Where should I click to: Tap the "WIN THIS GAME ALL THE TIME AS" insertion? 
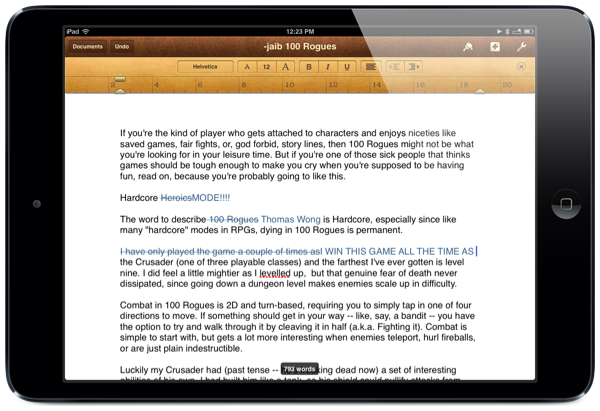coord(399,251)
